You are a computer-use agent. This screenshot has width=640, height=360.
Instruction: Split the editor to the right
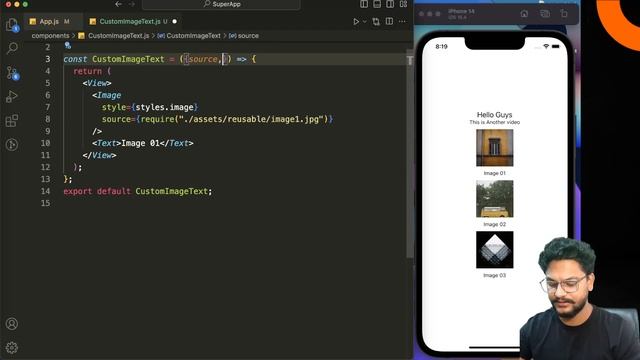coord(389,21)
